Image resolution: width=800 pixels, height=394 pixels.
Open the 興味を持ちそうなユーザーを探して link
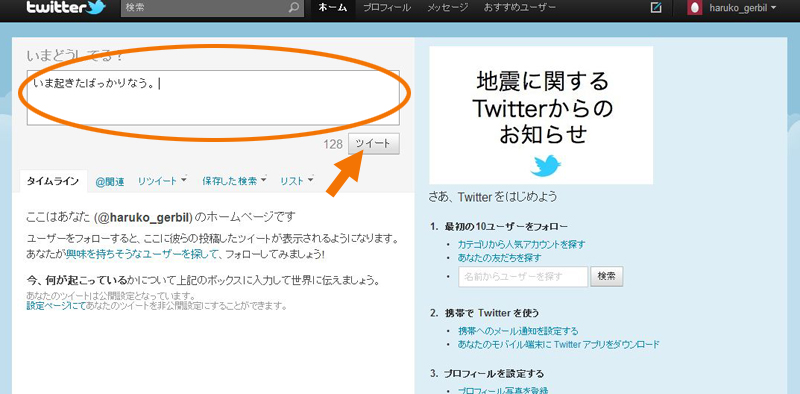click(x=142, y=254)
